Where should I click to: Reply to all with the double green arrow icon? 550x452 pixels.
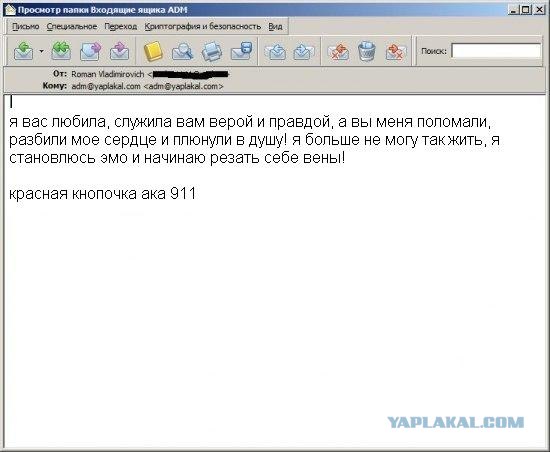coord(61,51)
